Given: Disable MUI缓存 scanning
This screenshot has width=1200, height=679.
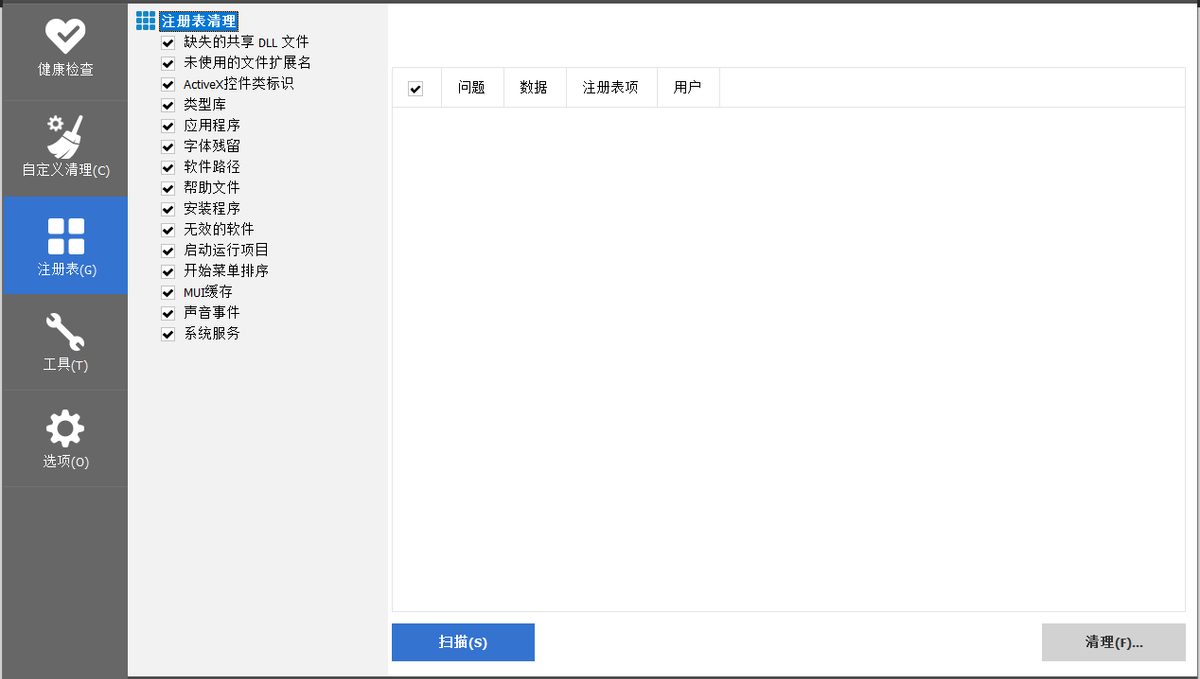Looking at the screenshot, I should coord(167,291).
